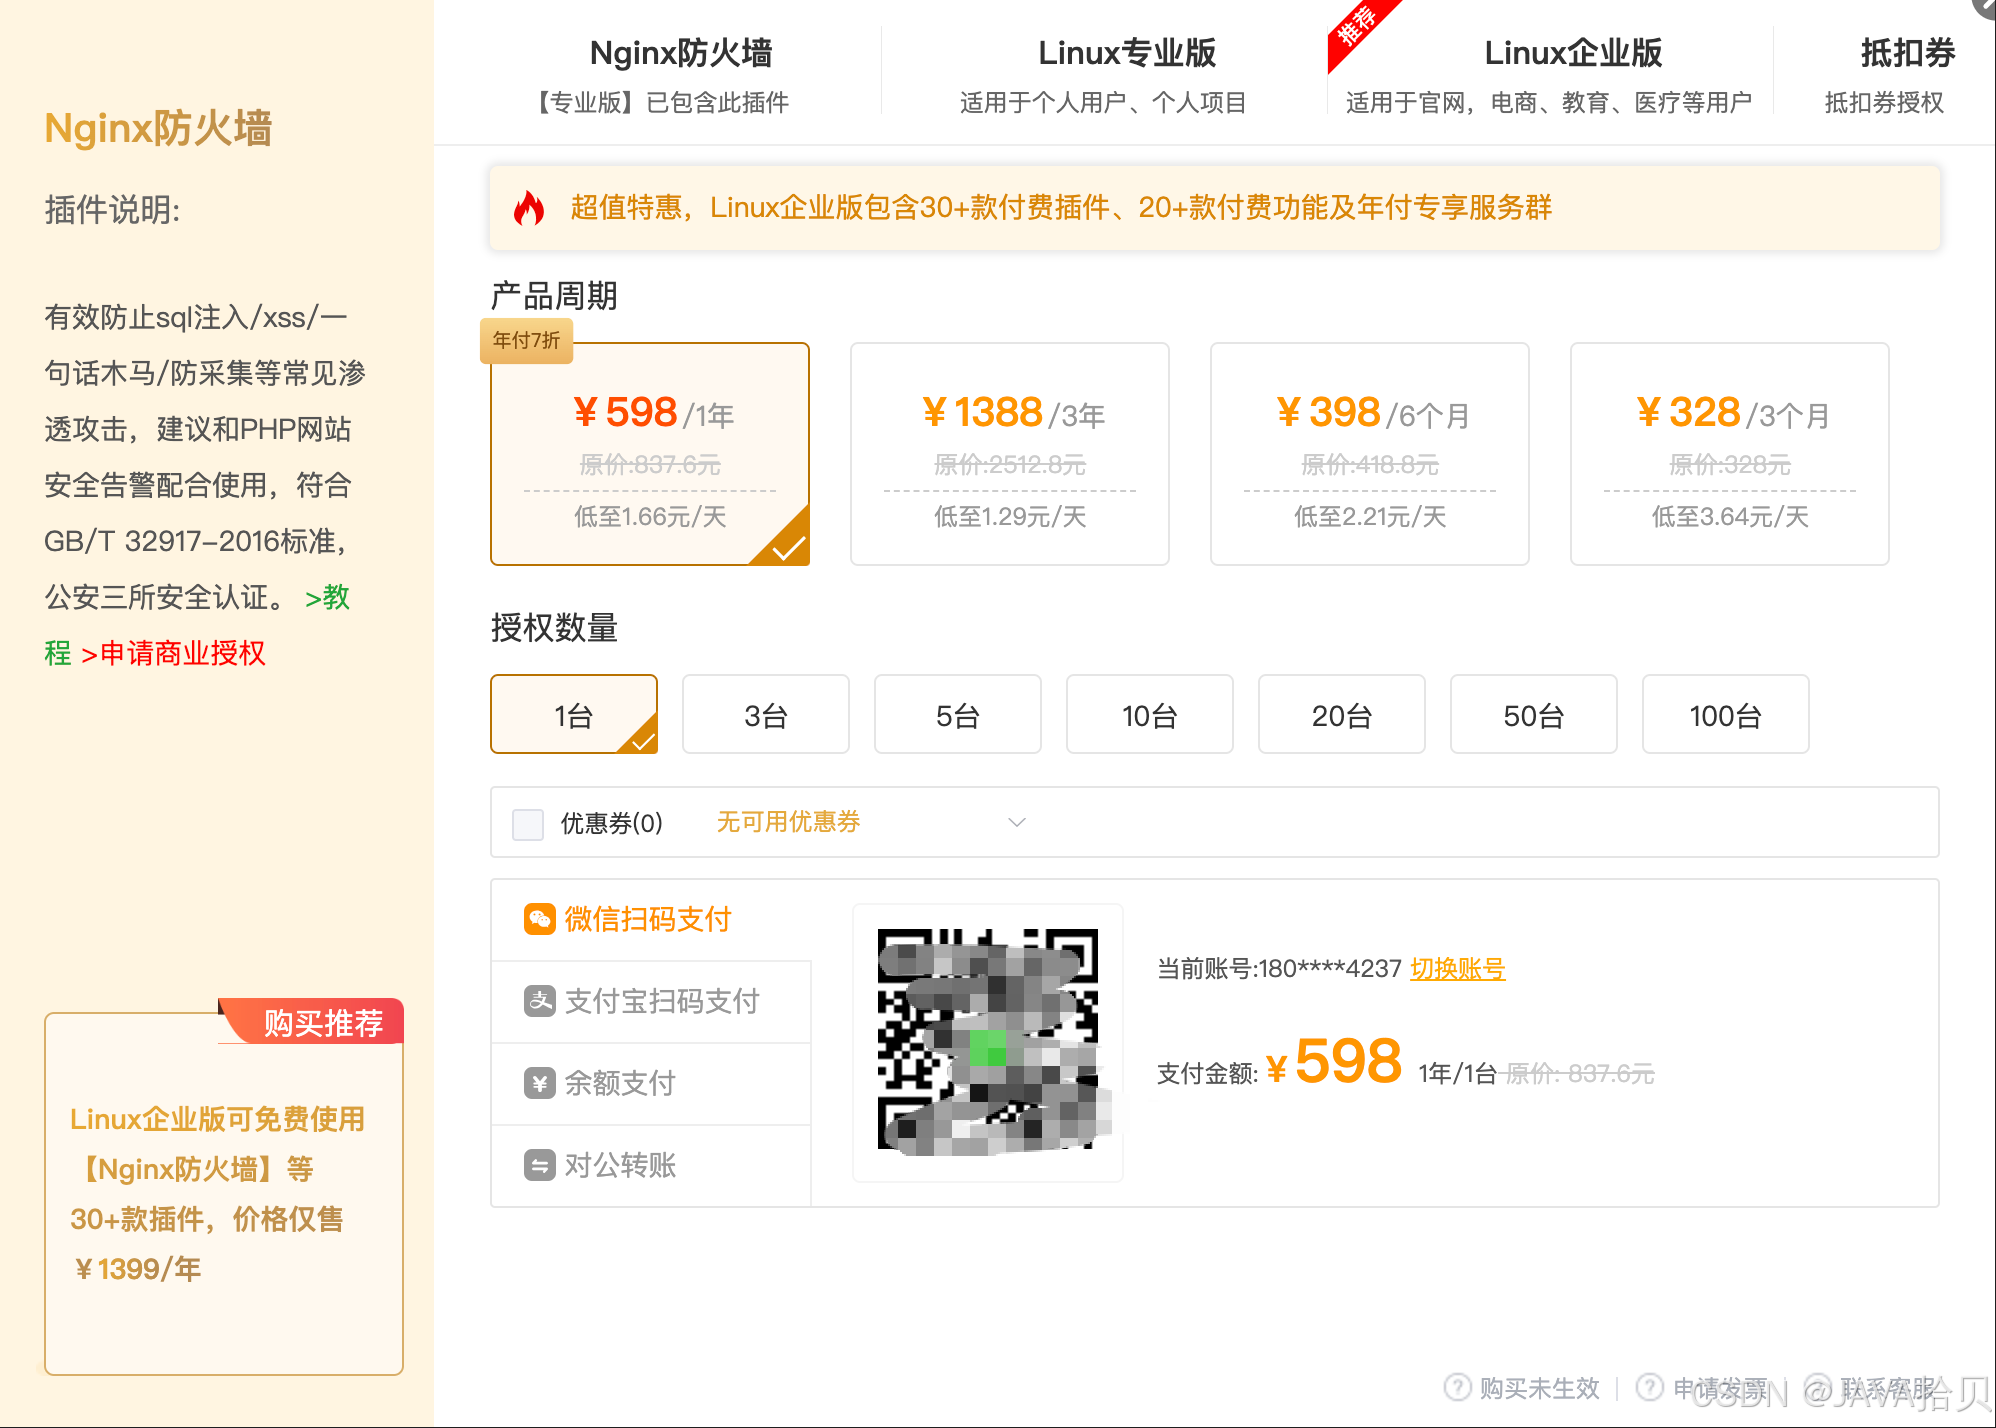
Task: Switch to the Linux企业版 tab
Action: (1549, 74)
